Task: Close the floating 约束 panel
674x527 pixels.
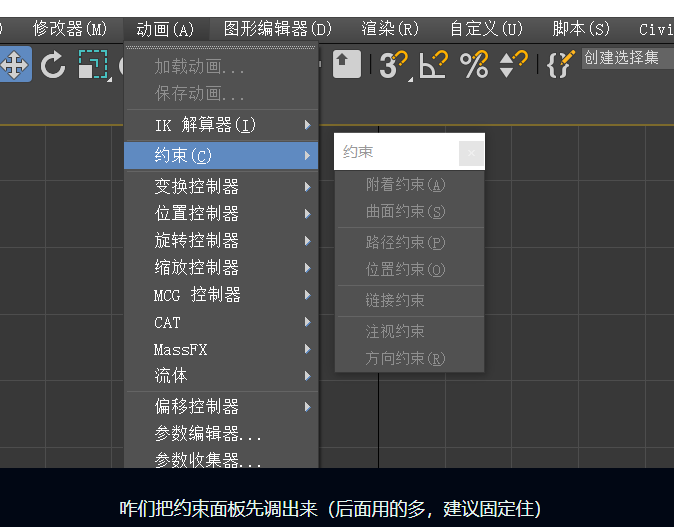Action: [x=471, y=153]
